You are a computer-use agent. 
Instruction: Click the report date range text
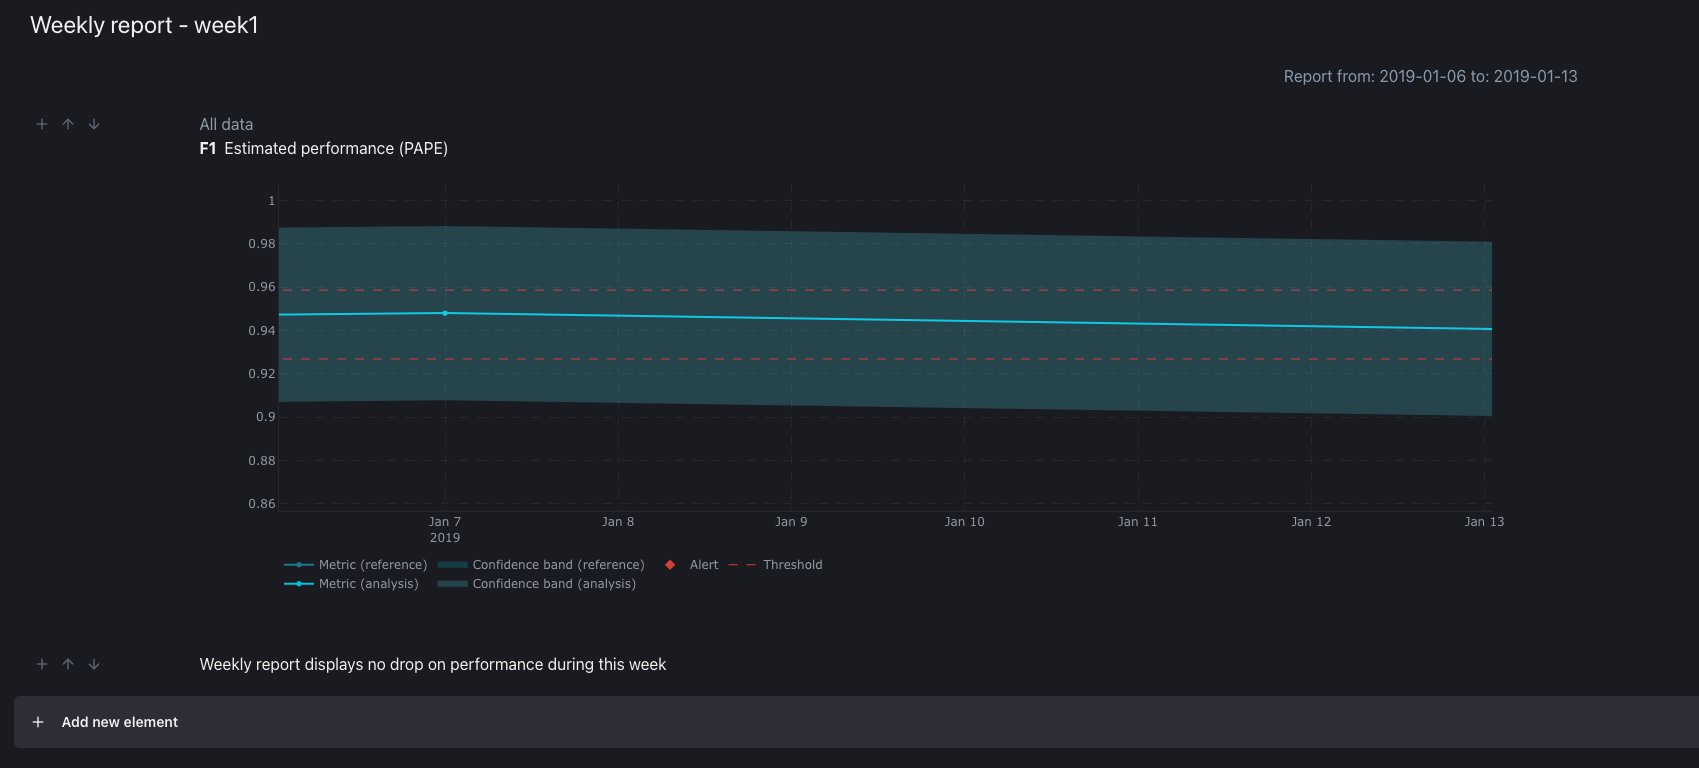[1430, 77]
